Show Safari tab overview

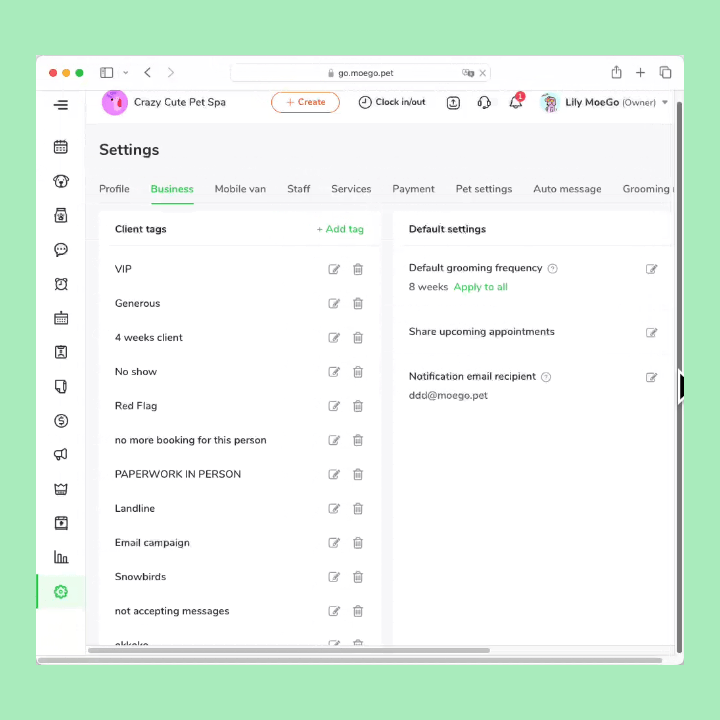665,72
